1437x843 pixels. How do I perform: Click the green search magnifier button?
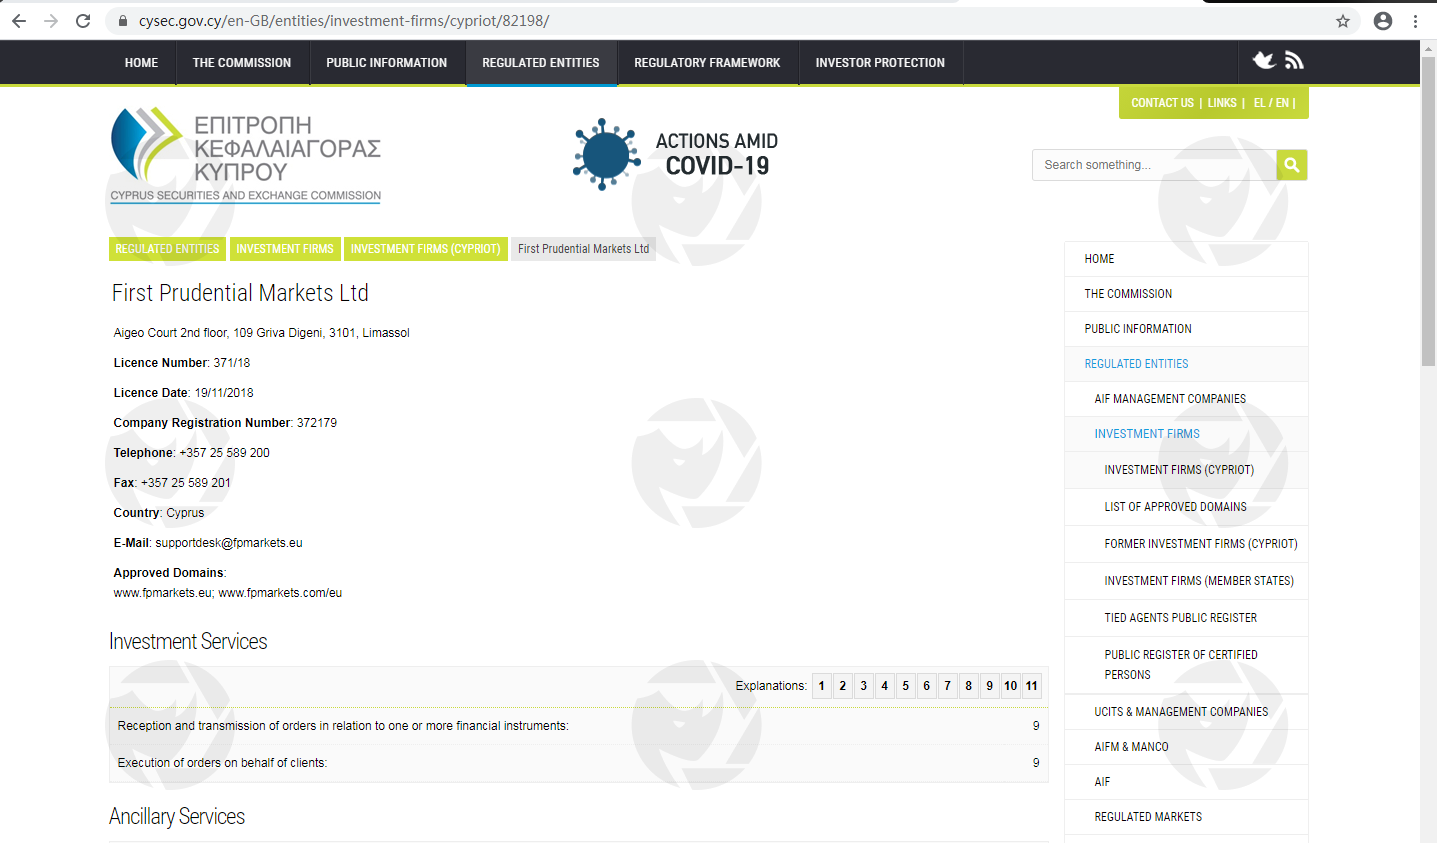[1291, 165]
